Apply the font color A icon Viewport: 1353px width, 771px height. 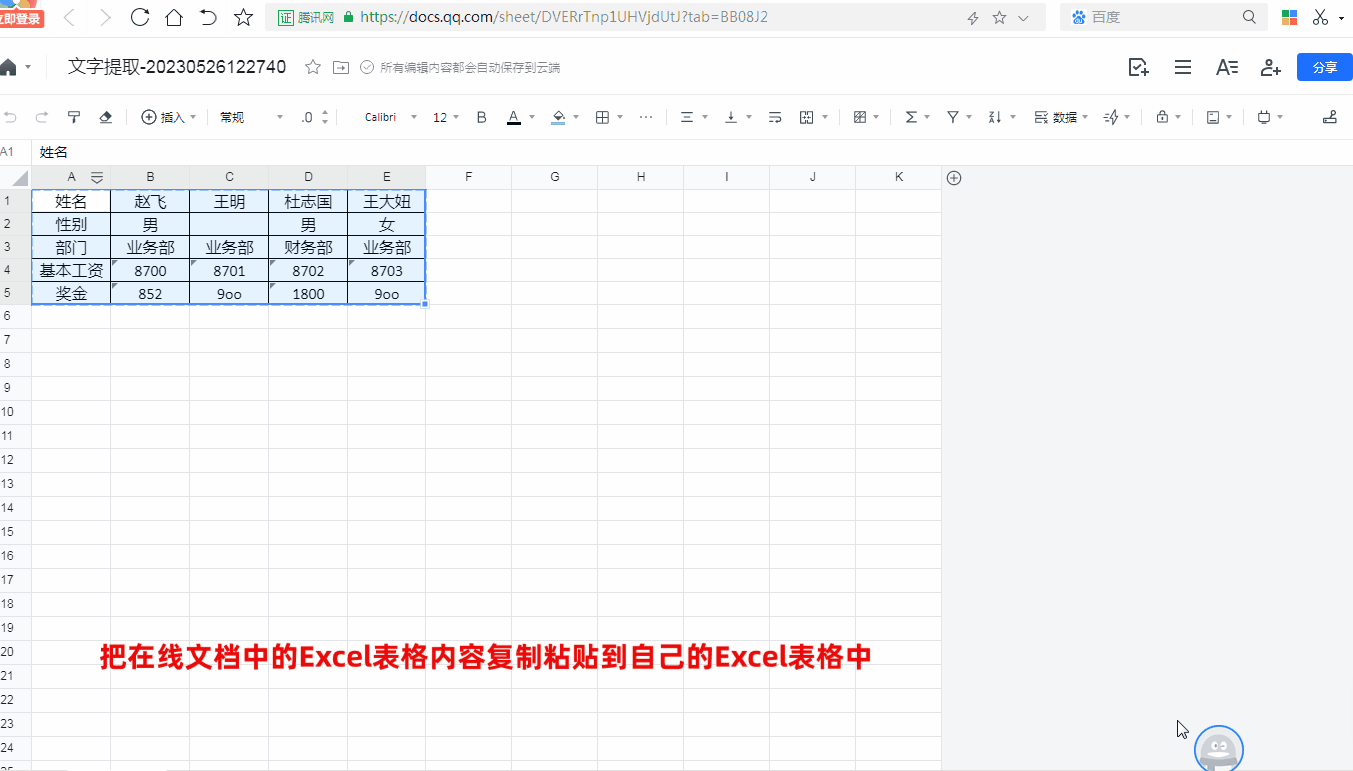(x=514, y=117)
